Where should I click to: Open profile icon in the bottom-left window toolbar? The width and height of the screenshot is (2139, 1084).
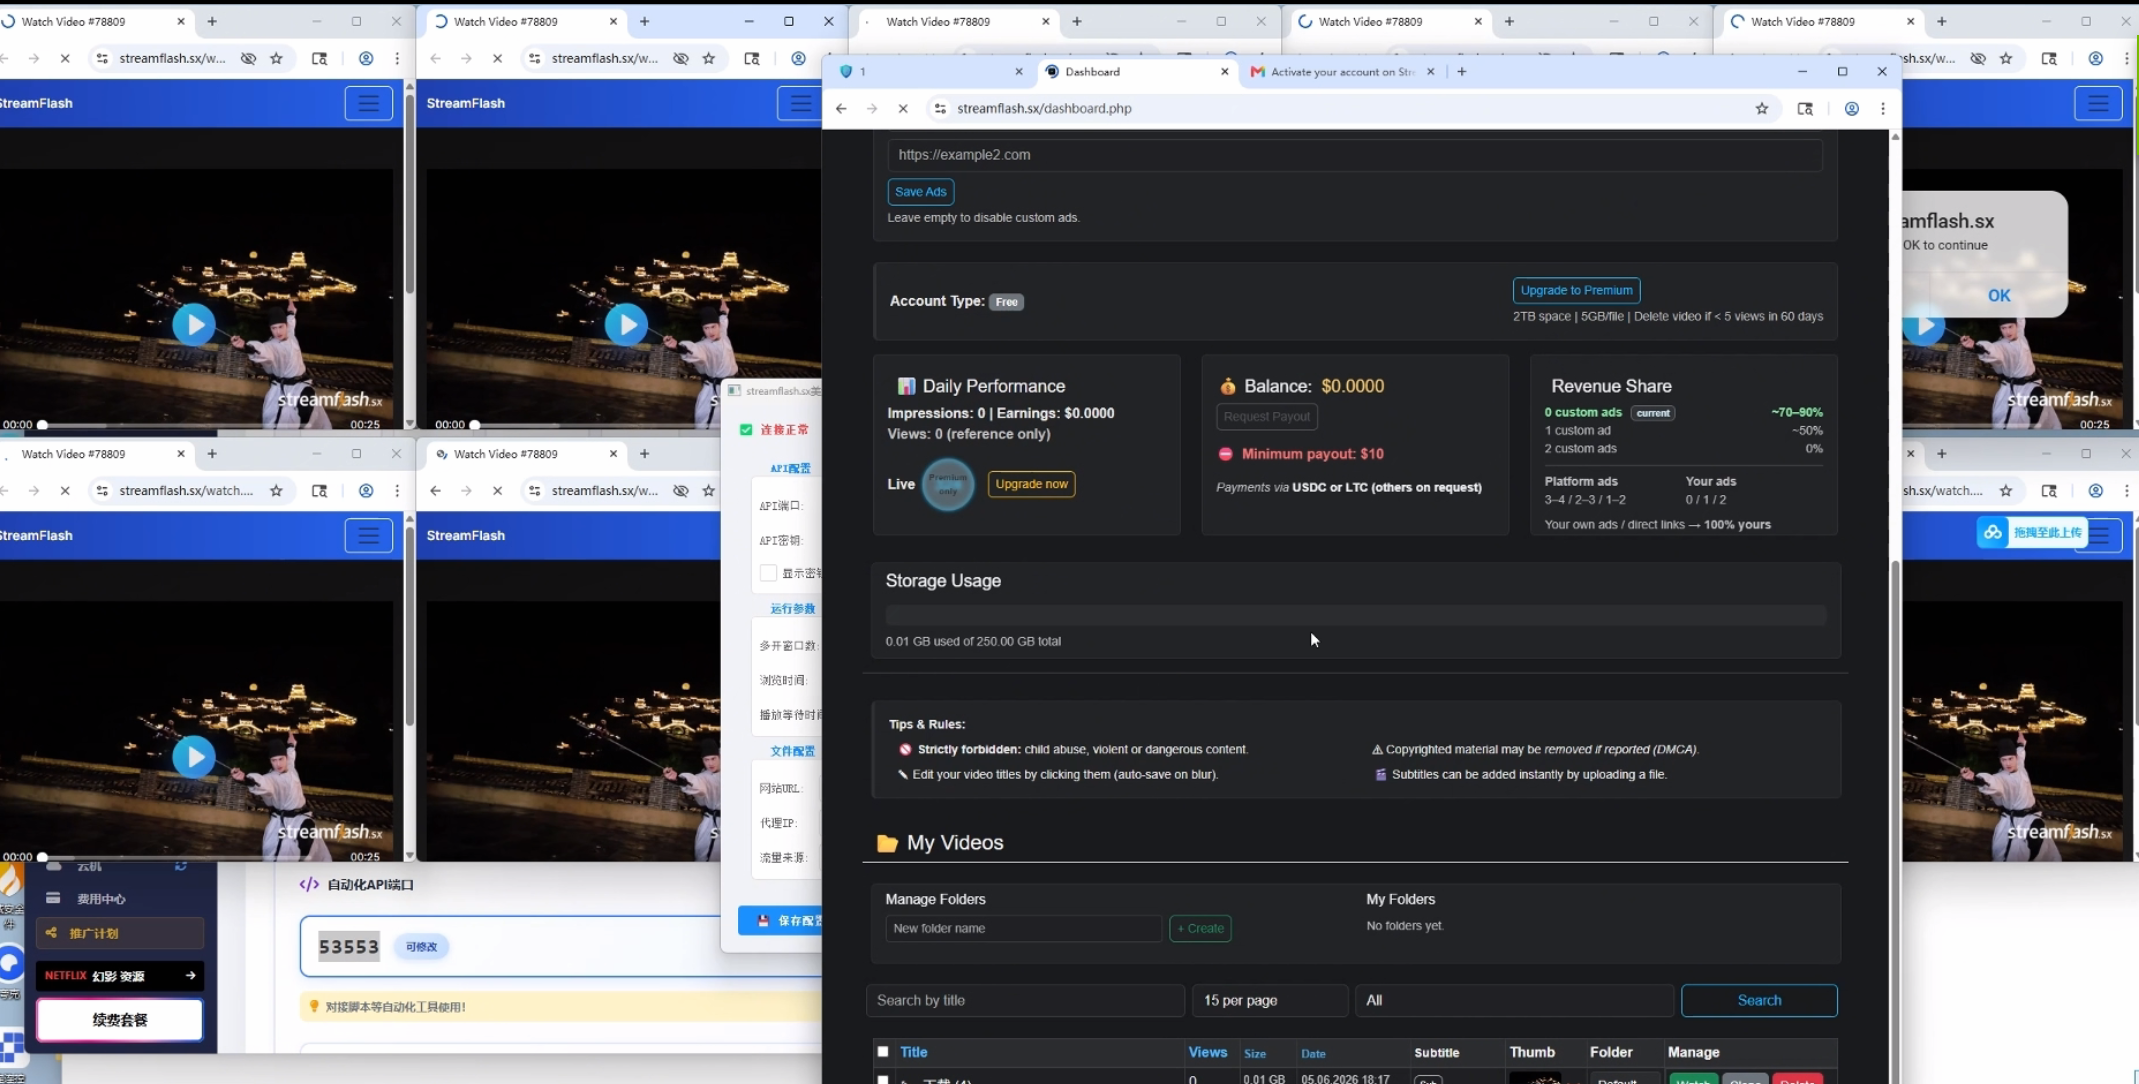366,491
